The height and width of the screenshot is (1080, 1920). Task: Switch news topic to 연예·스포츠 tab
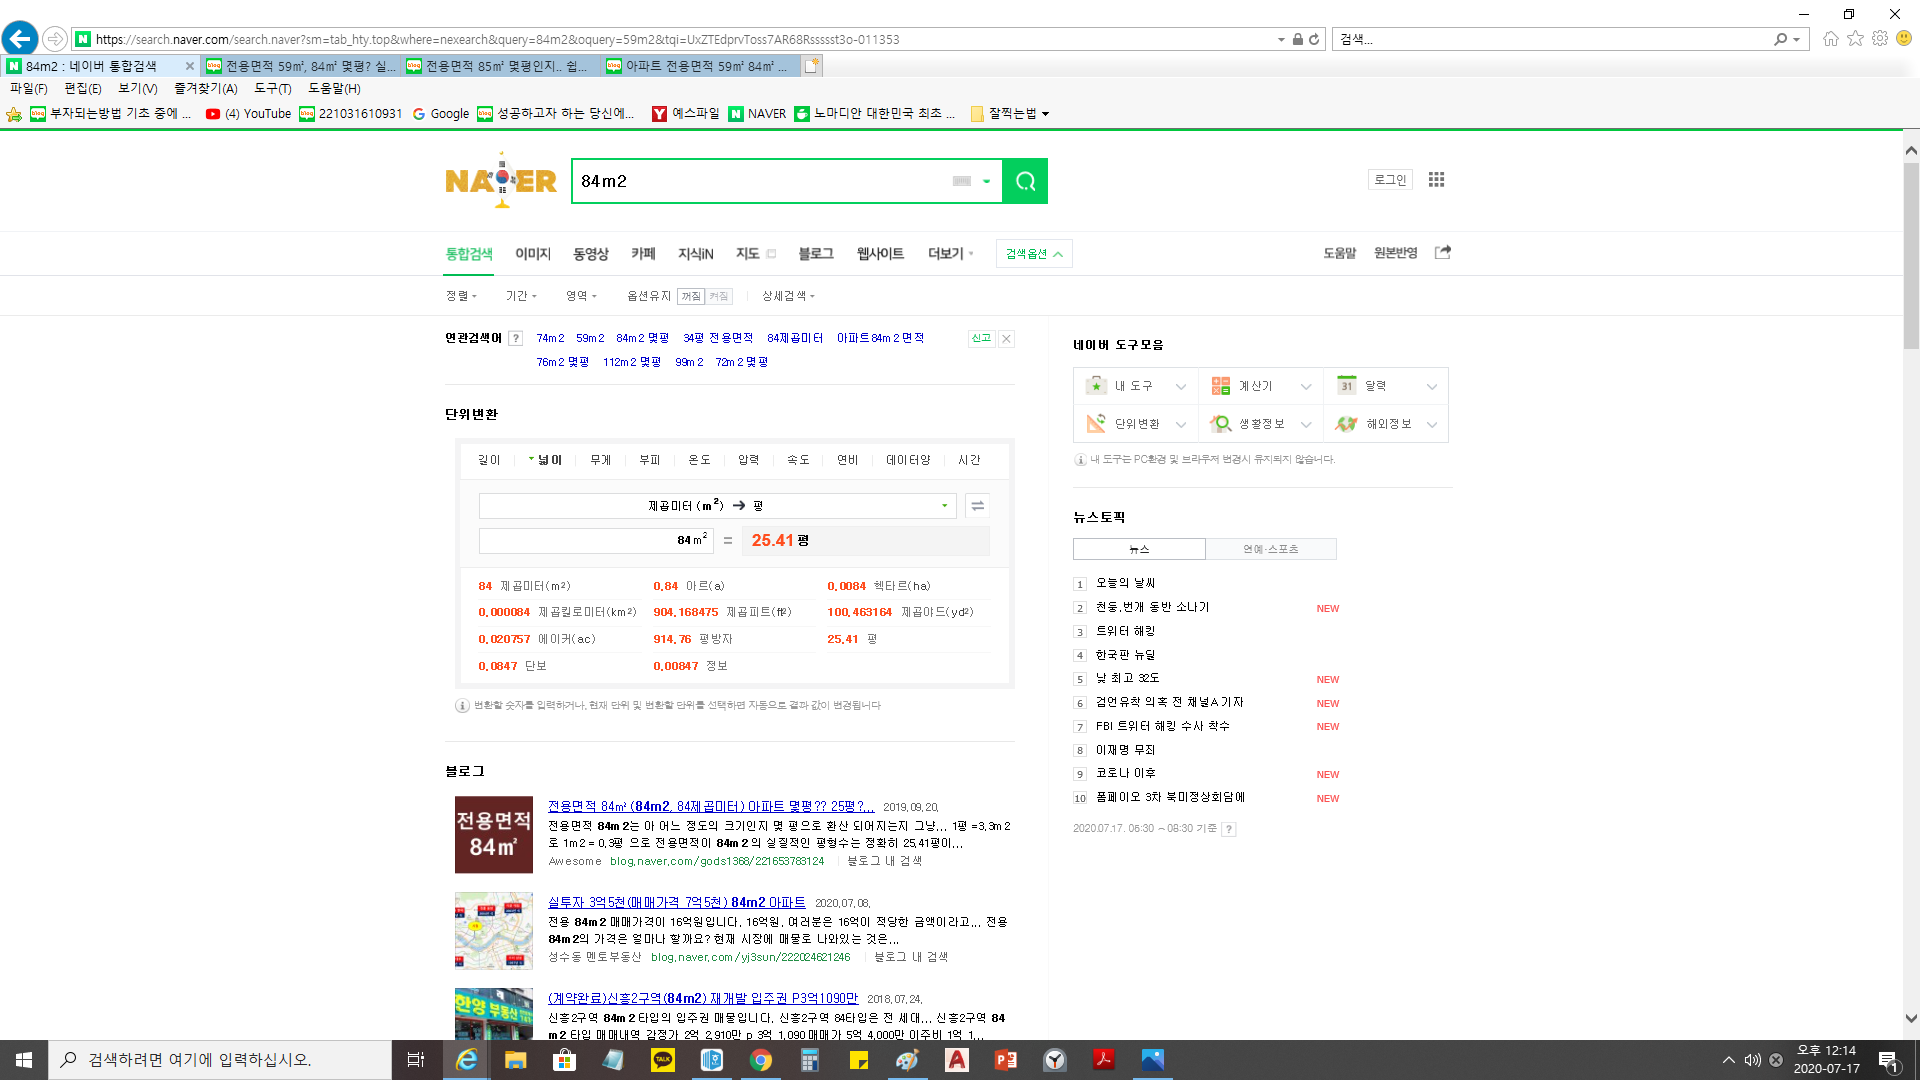coord(1270,549)
